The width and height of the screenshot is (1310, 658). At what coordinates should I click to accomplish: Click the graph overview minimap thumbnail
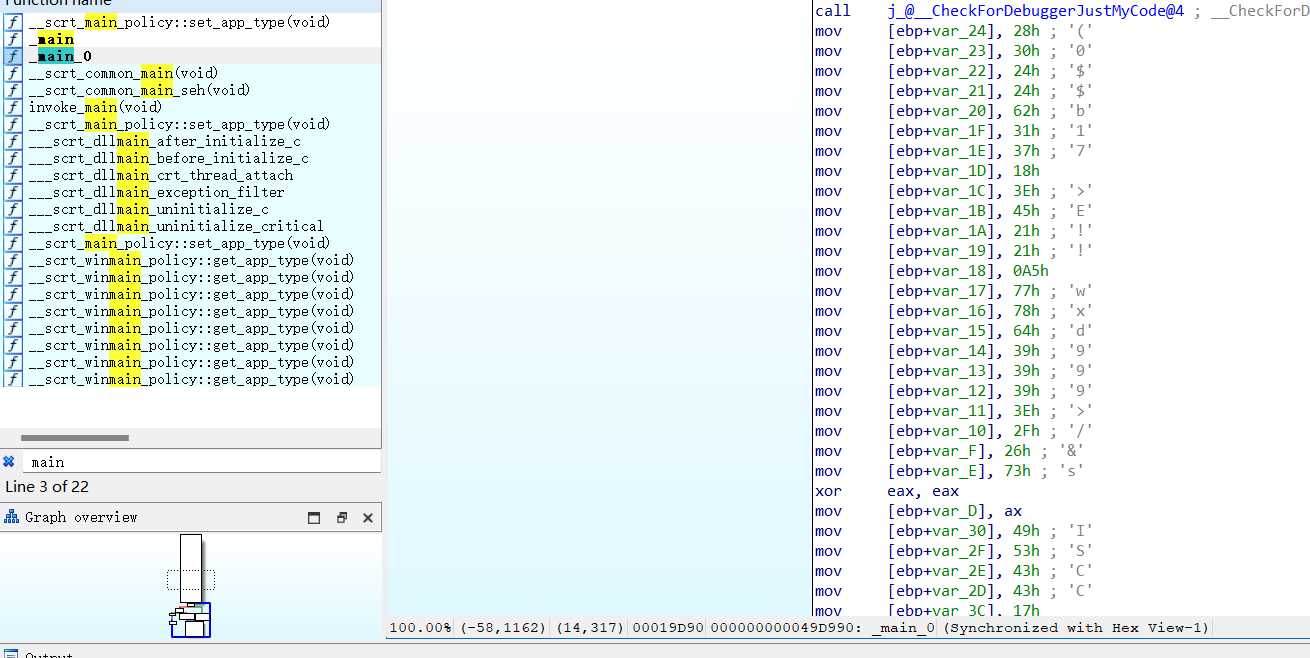pyautogui.click(x=190, y=586)
